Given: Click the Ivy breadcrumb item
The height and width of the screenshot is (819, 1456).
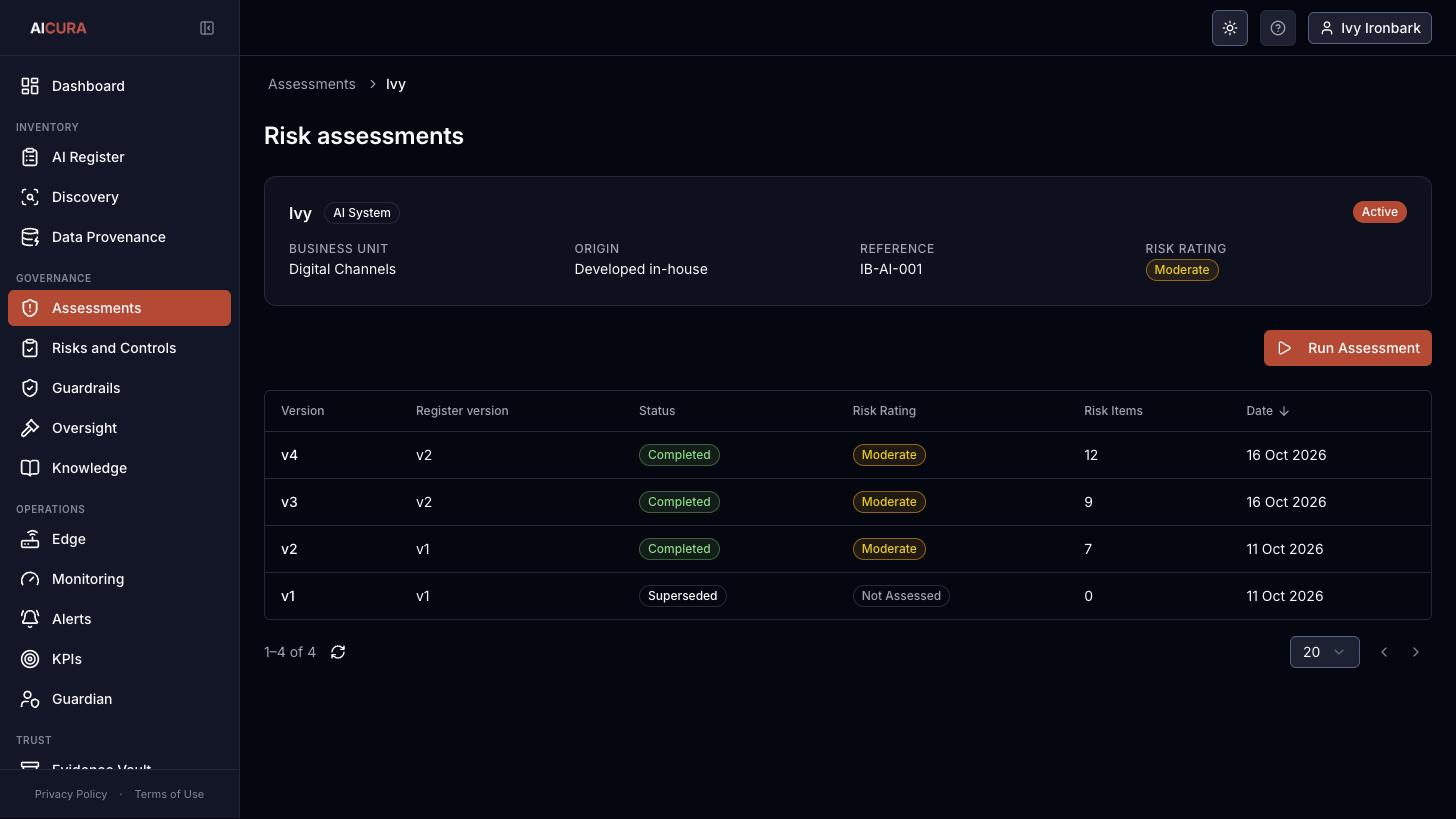Looking at the screenshot, I should (396, 84).
